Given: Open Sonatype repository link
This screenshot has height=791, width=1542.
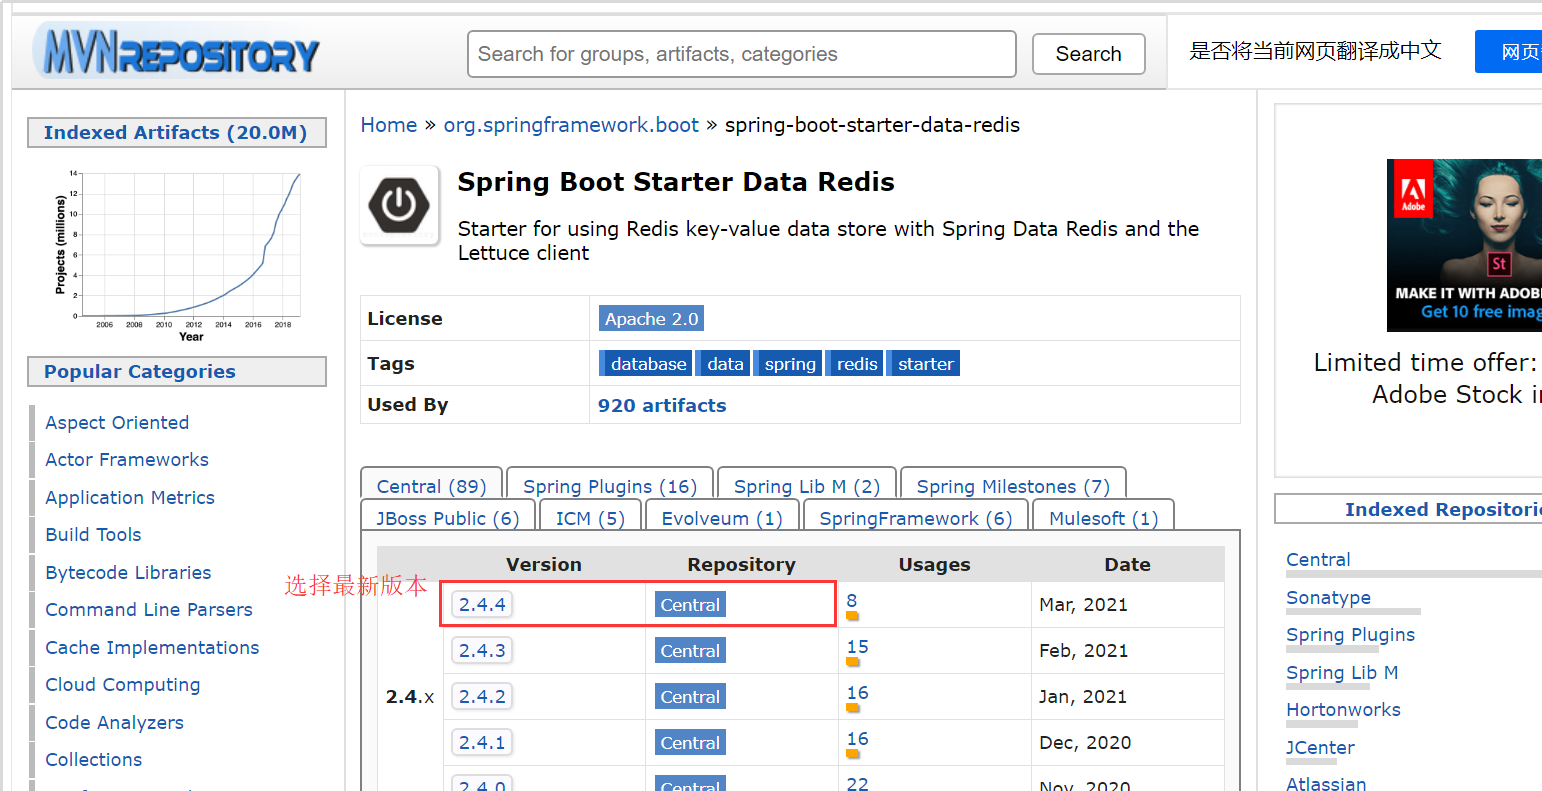Looking at the screenshot, I should 1328,598.
